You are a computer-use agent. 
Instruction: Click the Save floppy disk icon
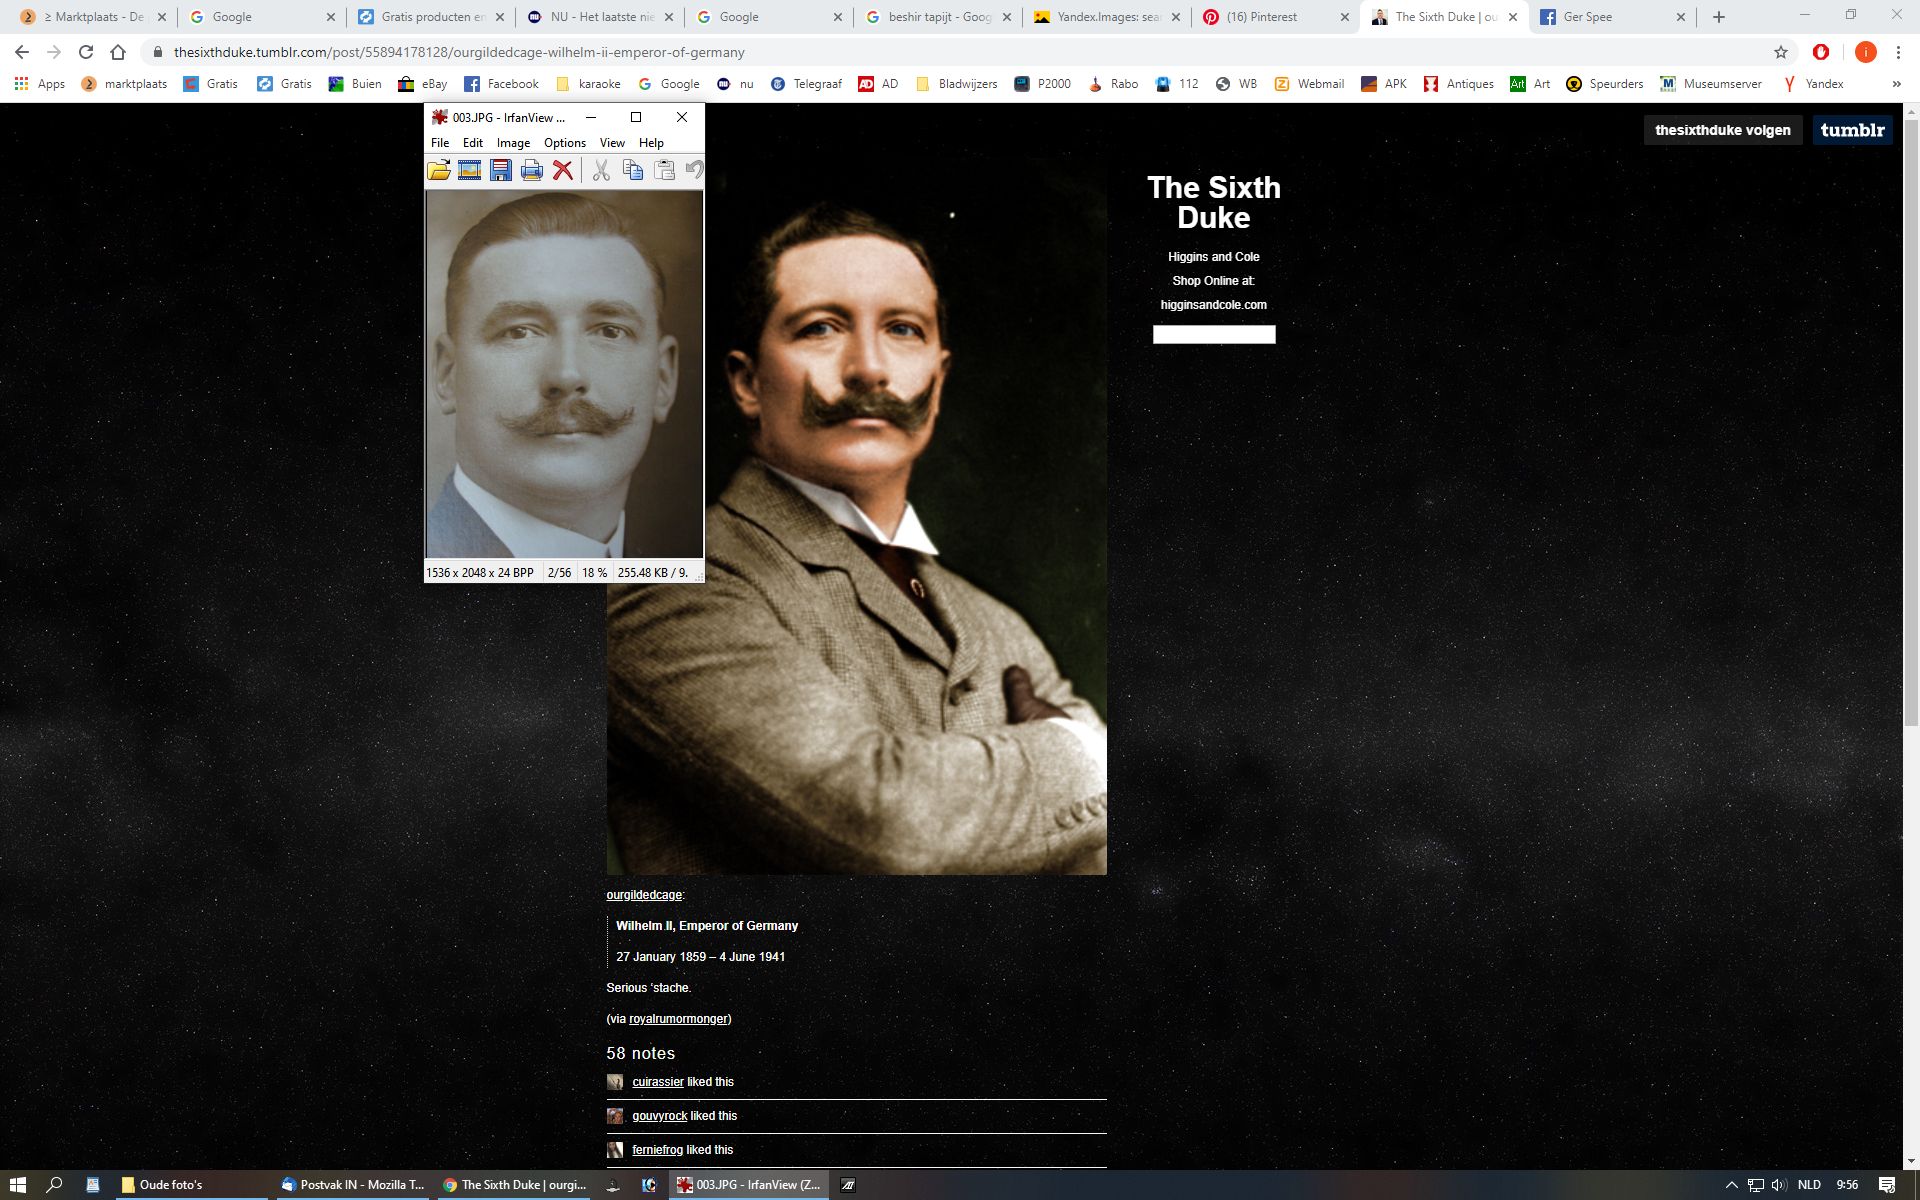click(x=501, y=170)
